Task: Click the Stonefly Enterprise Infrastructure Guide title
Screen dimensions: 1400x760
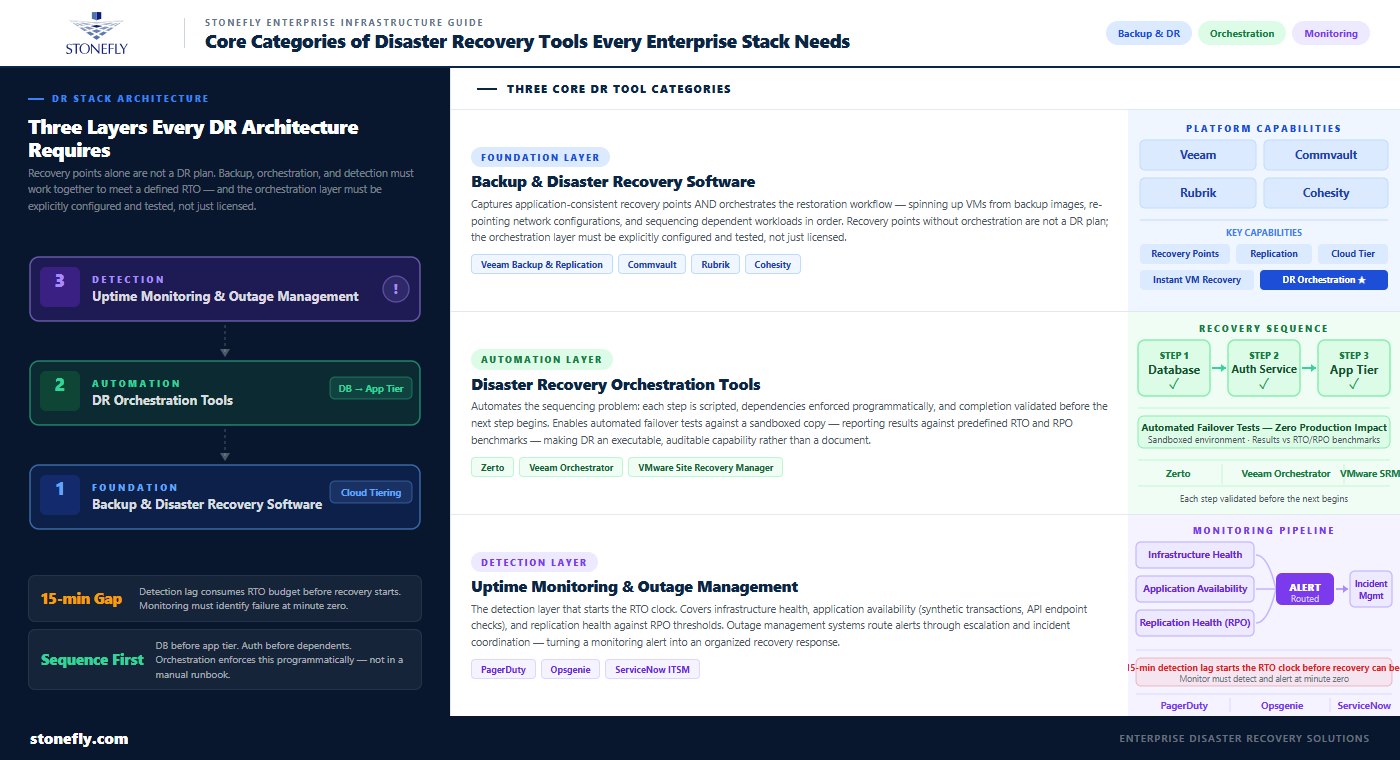Action: tap(344, 22)
